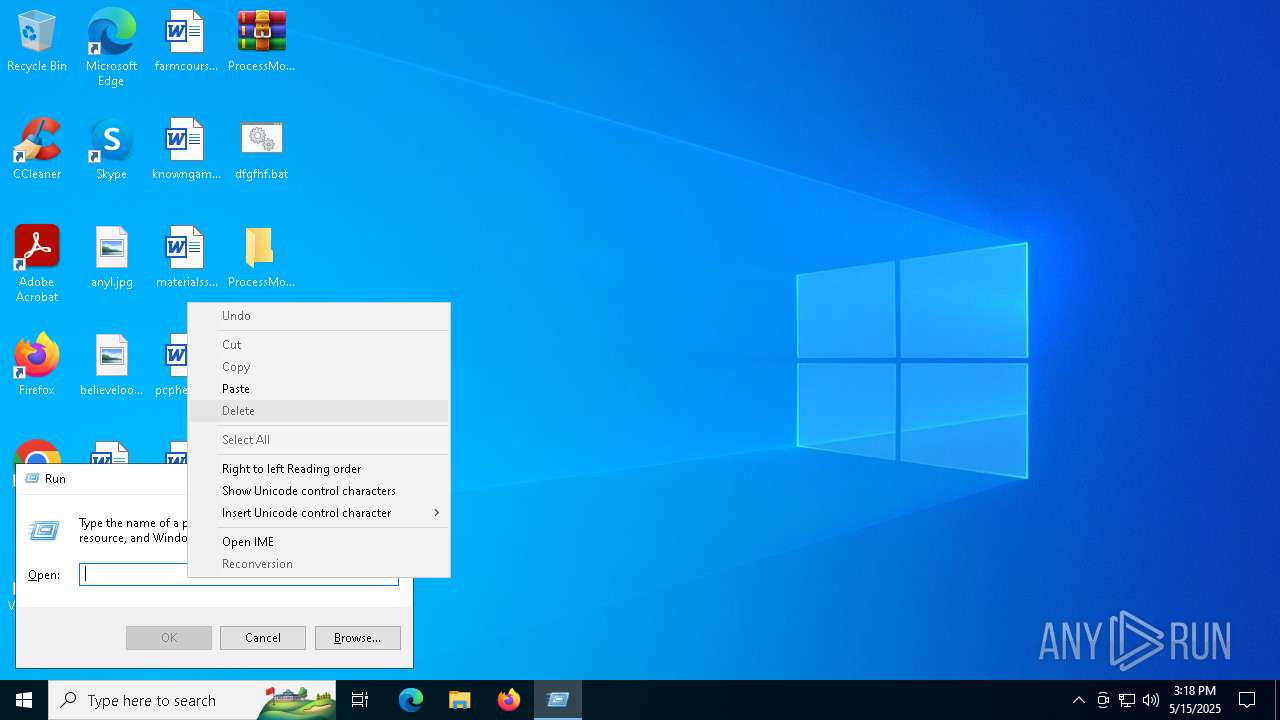Click the OK button in Run dialog

tap(169, 638)
